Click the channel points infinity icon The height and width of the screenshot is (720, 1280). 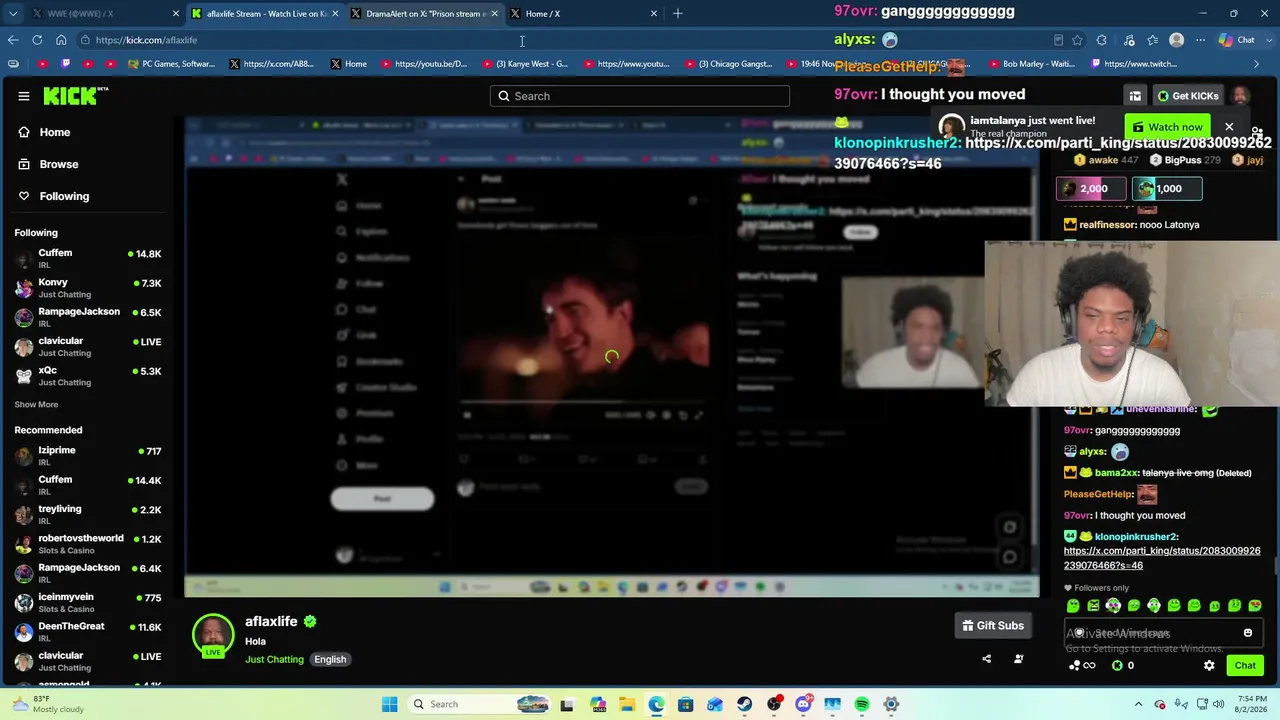tap(1083, 666)
